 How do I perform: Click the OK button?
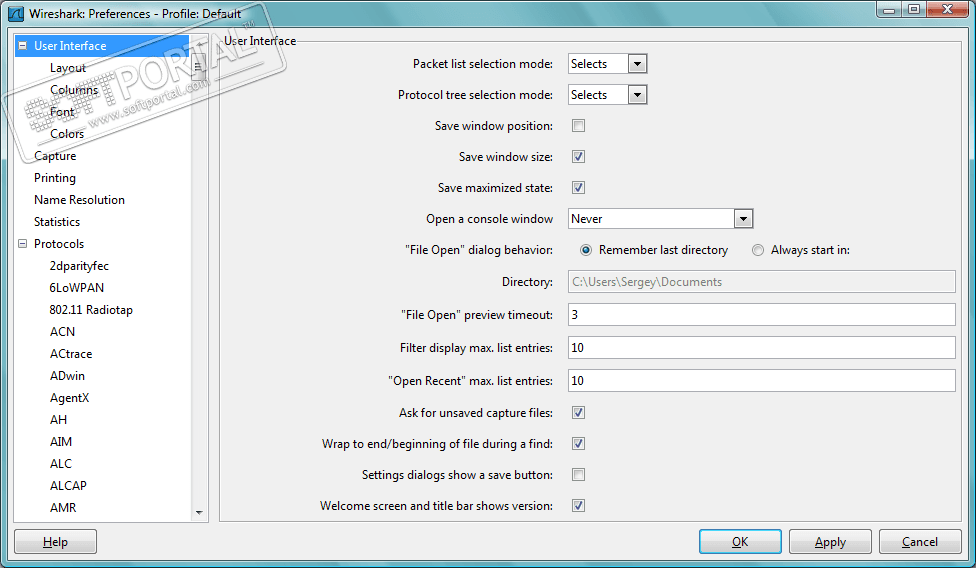(x=740, y=541)
